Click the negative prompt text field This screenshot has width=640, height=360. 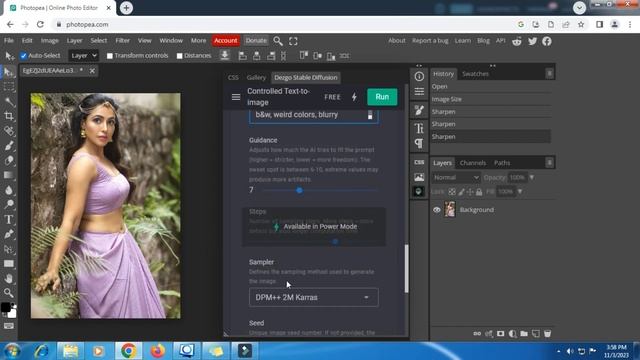click(313, 115)
